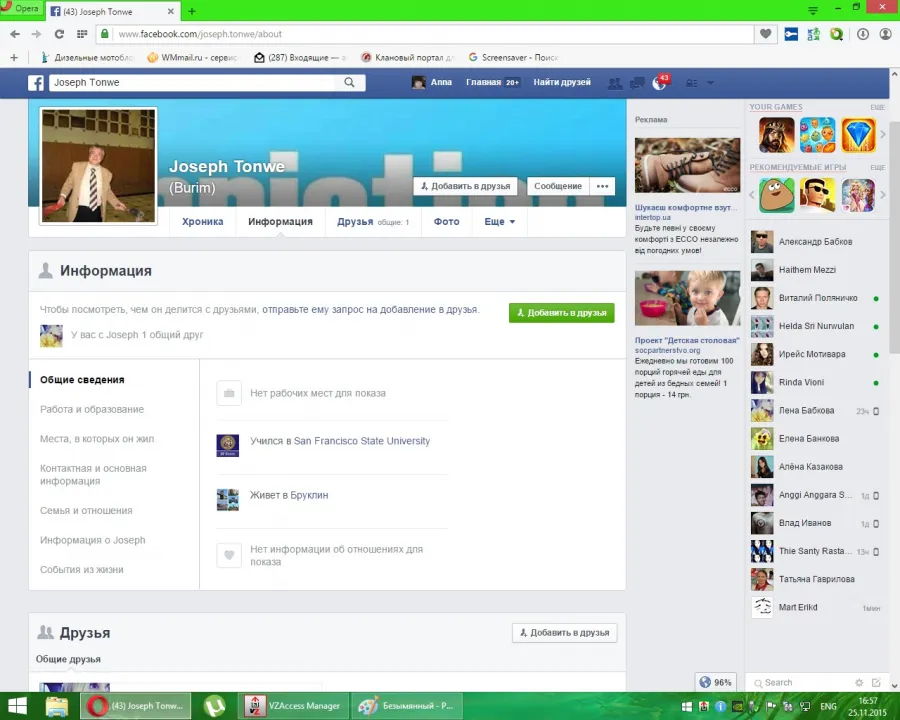This screenshot has height=720, width=900.
Task: Open chat with Александр Бабков
Action: click(815, 242)
